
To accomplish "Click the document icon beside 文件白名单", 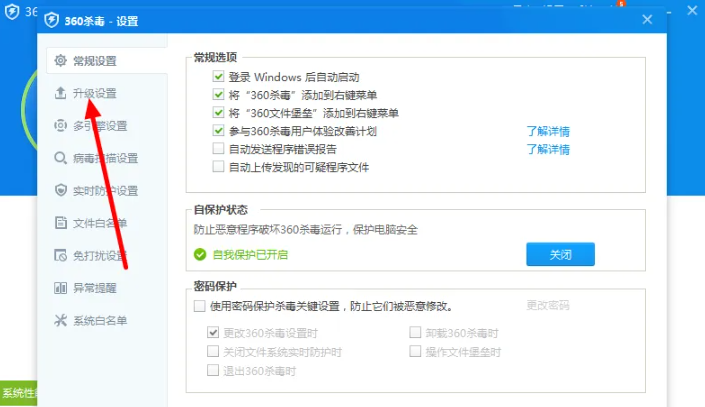I will tap(59, 223).
